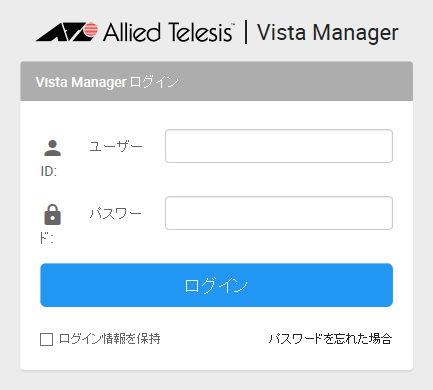Click the ド: label under lock icon
The width and height of the screenshot is (433, 390).
(x=47, y=238)
